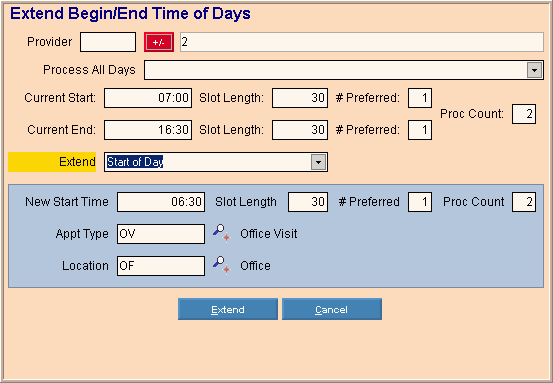Expand the Process All Days dropdown
The image size is (553, 383).
[534, 70]
